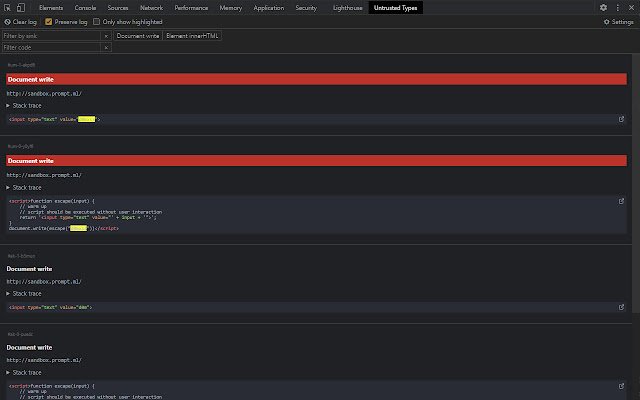The height and width of the screenshot is (400, 640).
Task: Focus the Filter code input
Action: [x=51, y=48]
